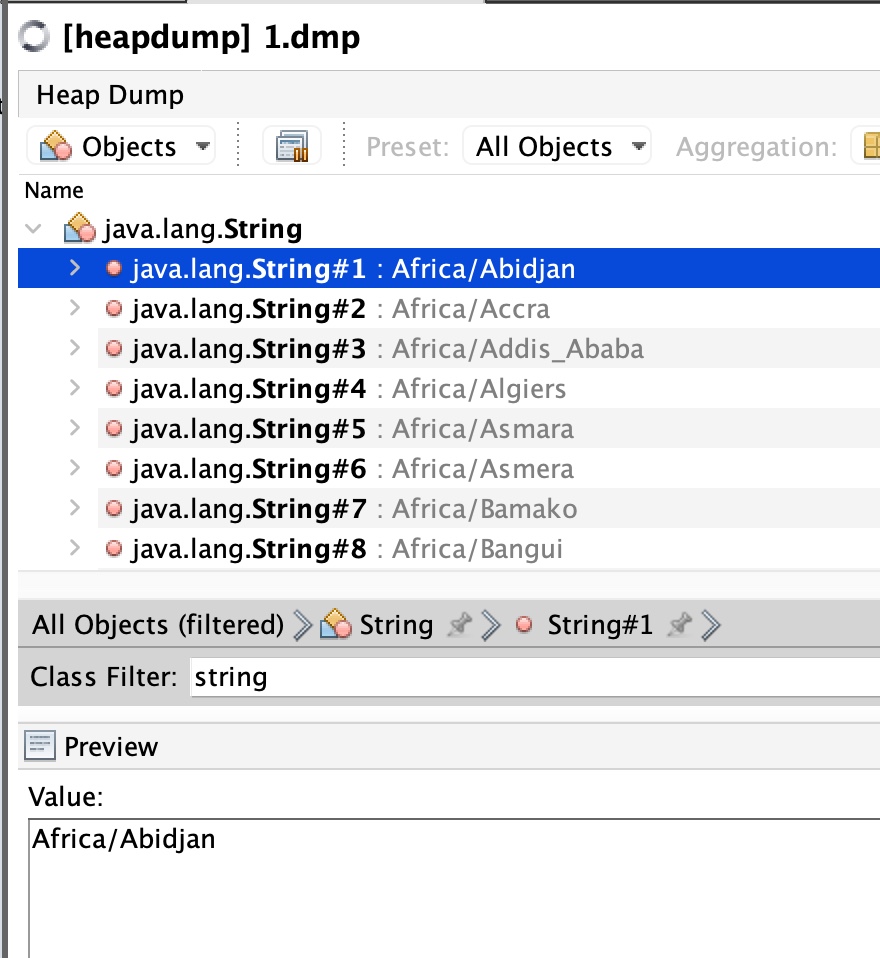Collapse the java.lang.String tree node
The image size is (880, 958).
tap(35, 230)
